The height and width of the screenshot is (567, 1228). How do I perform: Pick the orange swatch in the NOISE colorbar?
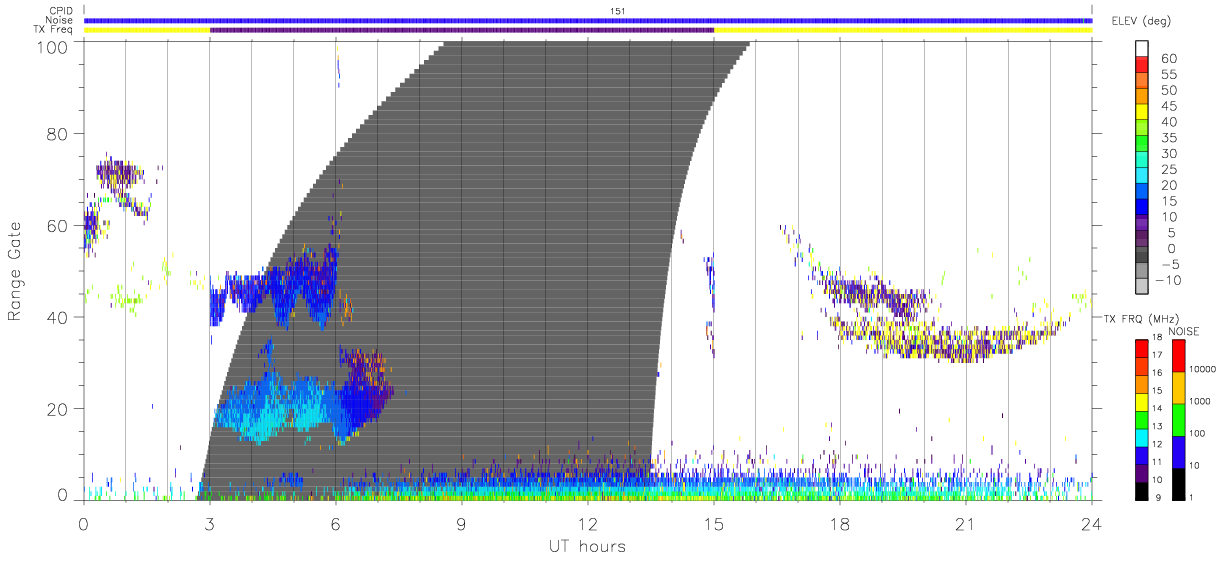[1178, 388]
